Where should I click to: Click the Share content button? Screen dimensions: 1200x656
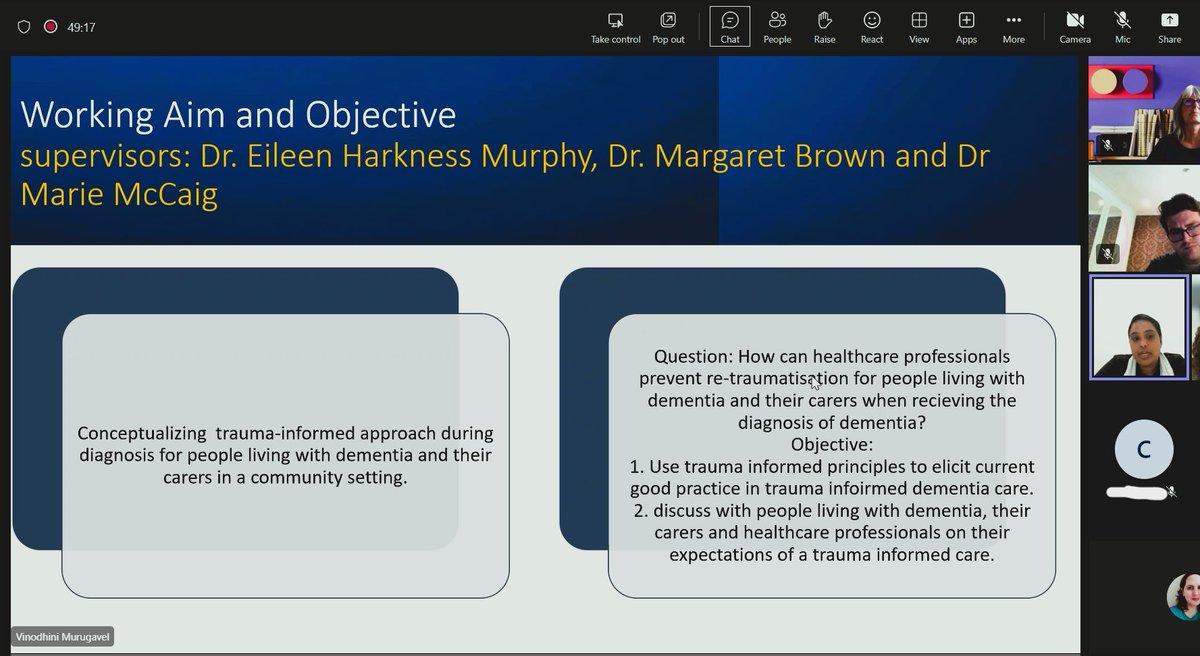pyautogui.click(x=1169, y=28)
